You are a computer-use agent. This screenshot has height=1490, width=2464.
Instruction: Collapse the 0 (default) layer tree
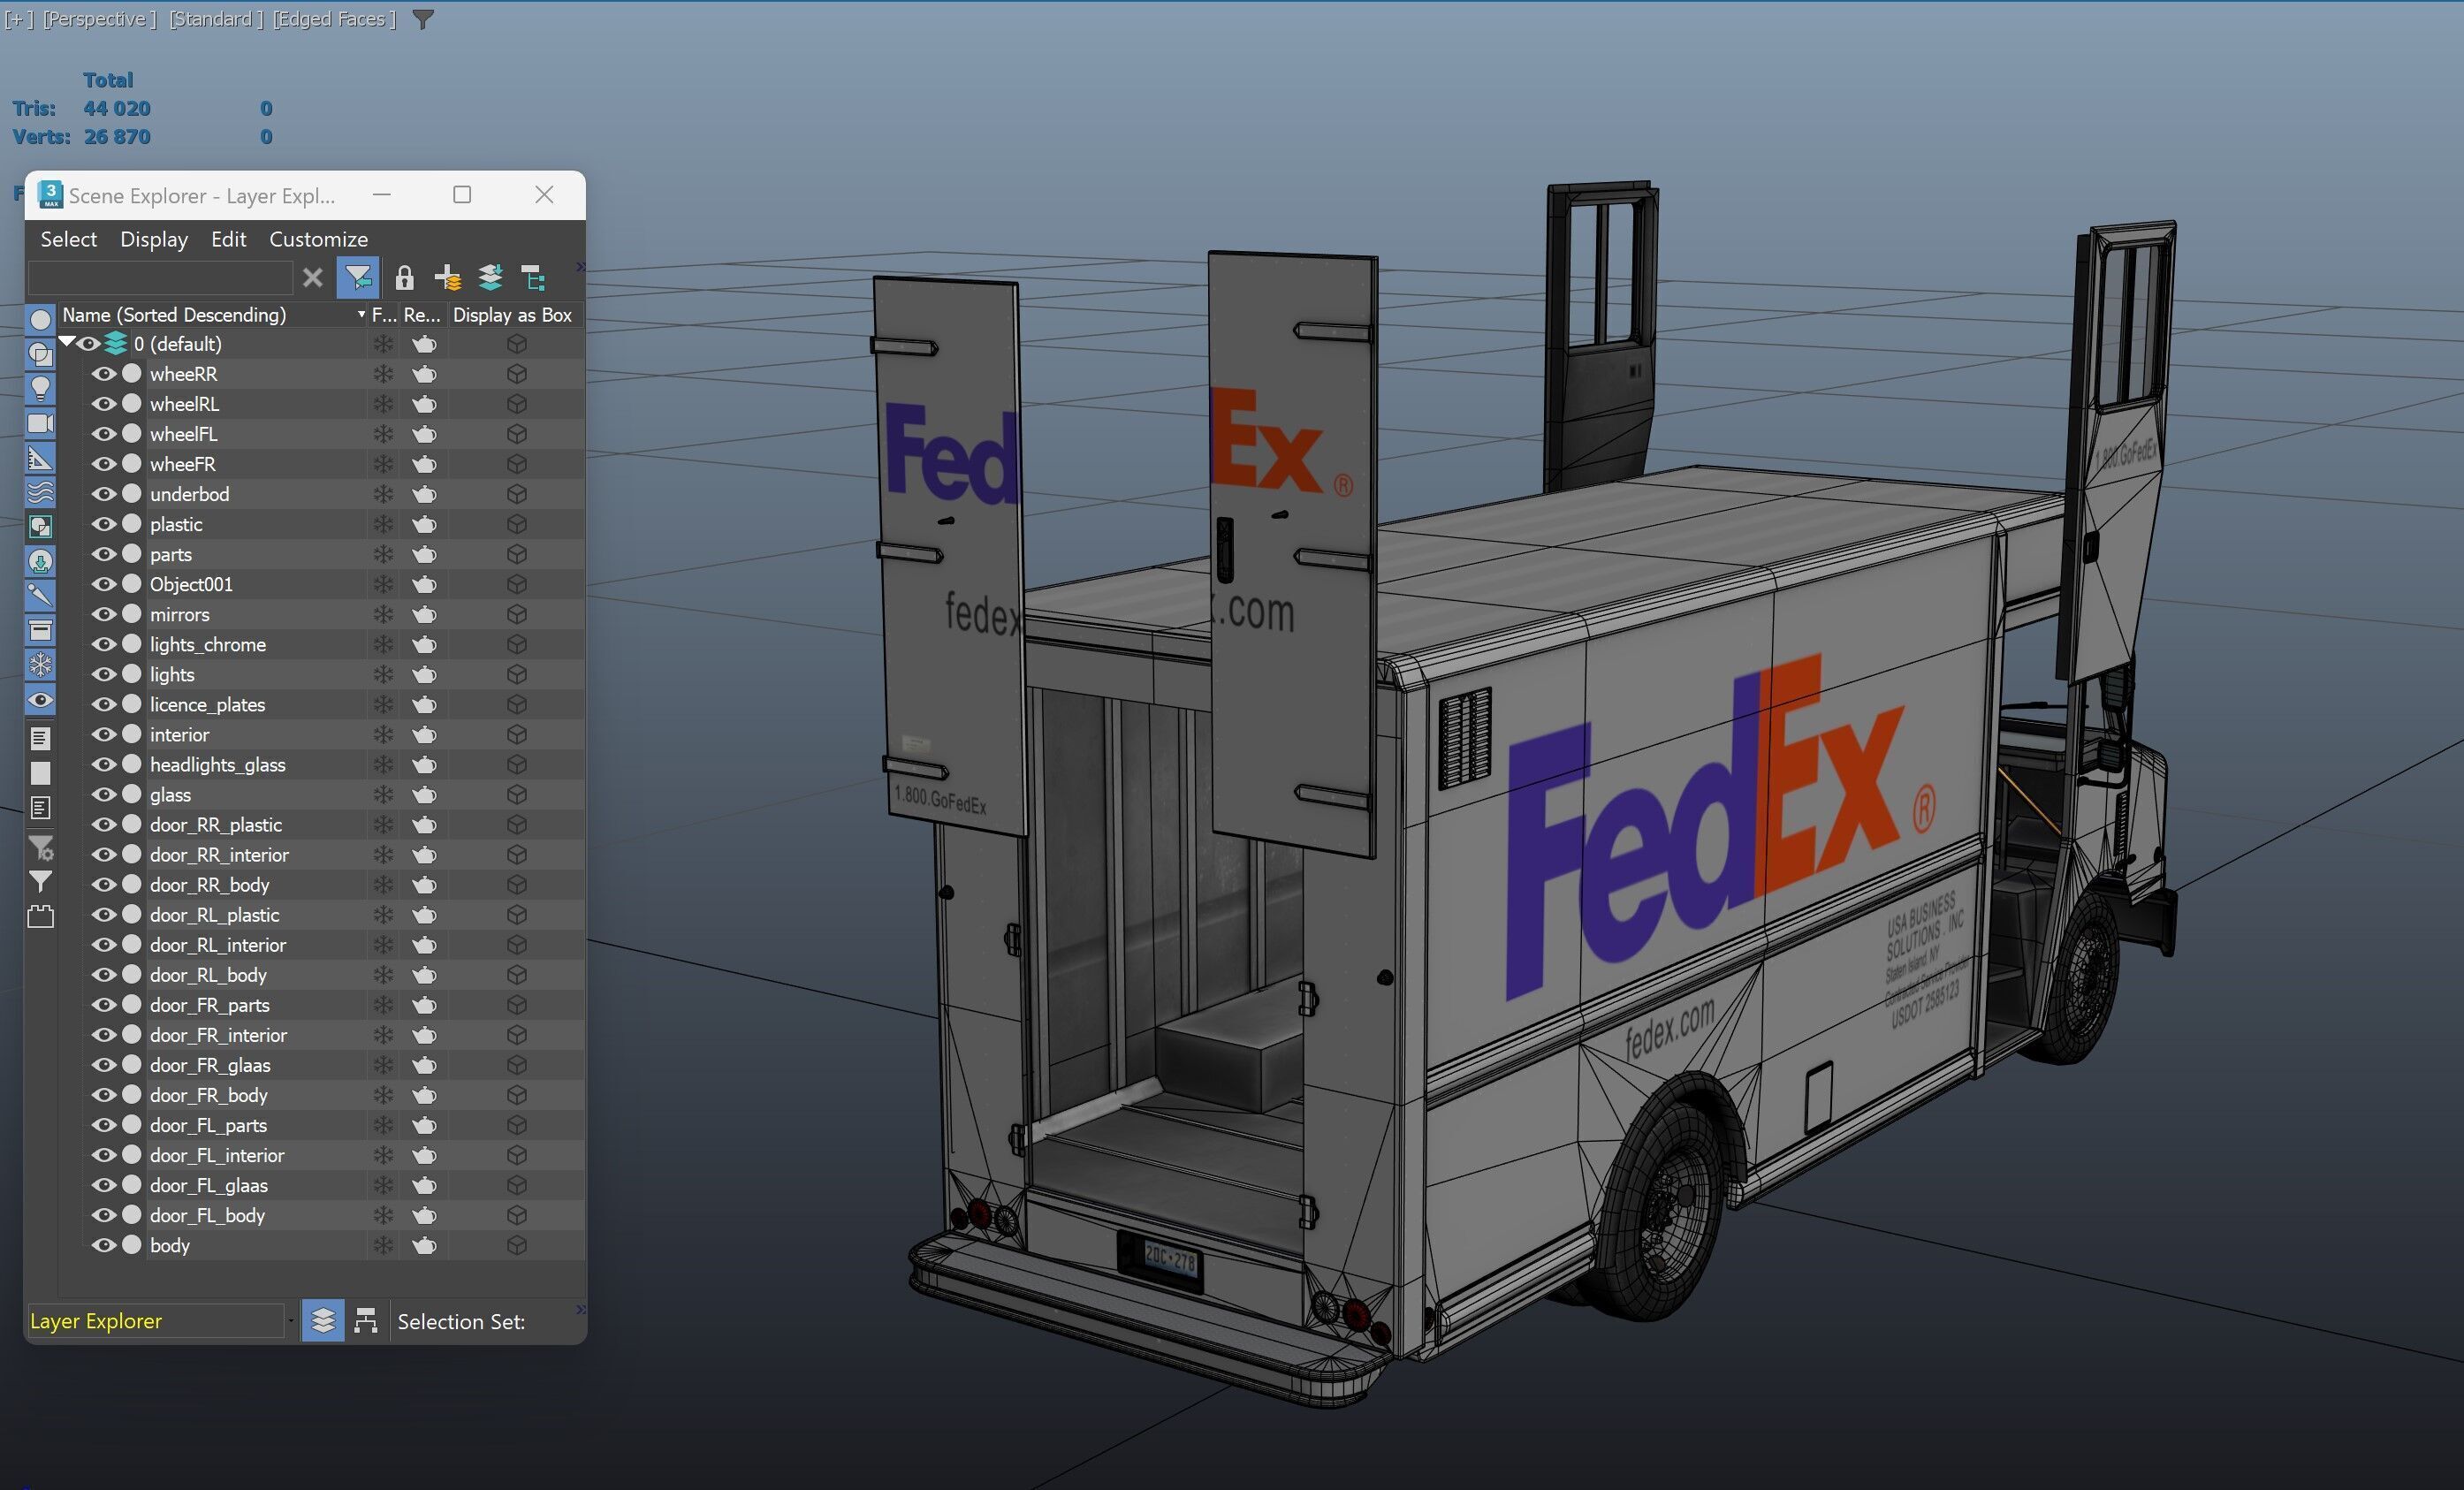pyautogui.click(x=67, y=343)
